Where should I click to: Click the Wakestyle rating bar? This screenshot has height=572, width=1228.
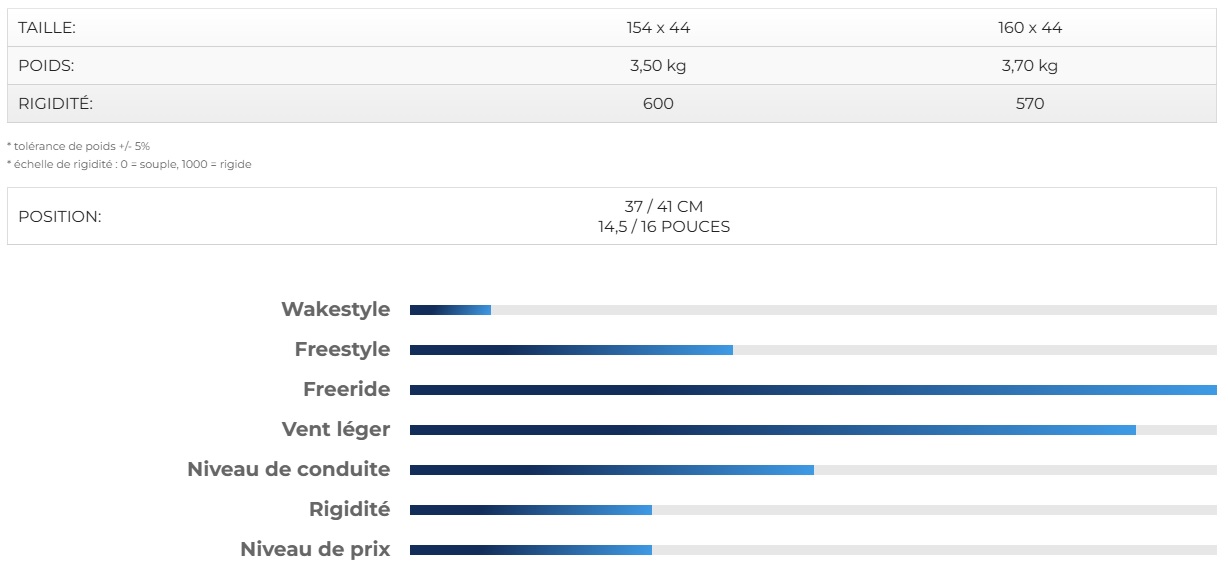(x=812, y=310)
